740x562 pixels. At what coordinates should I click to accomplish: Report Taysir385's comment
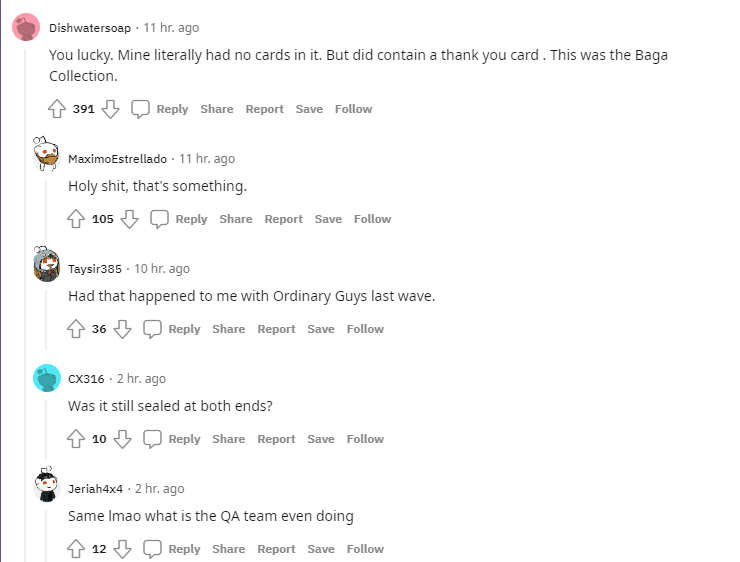point(276,329)
